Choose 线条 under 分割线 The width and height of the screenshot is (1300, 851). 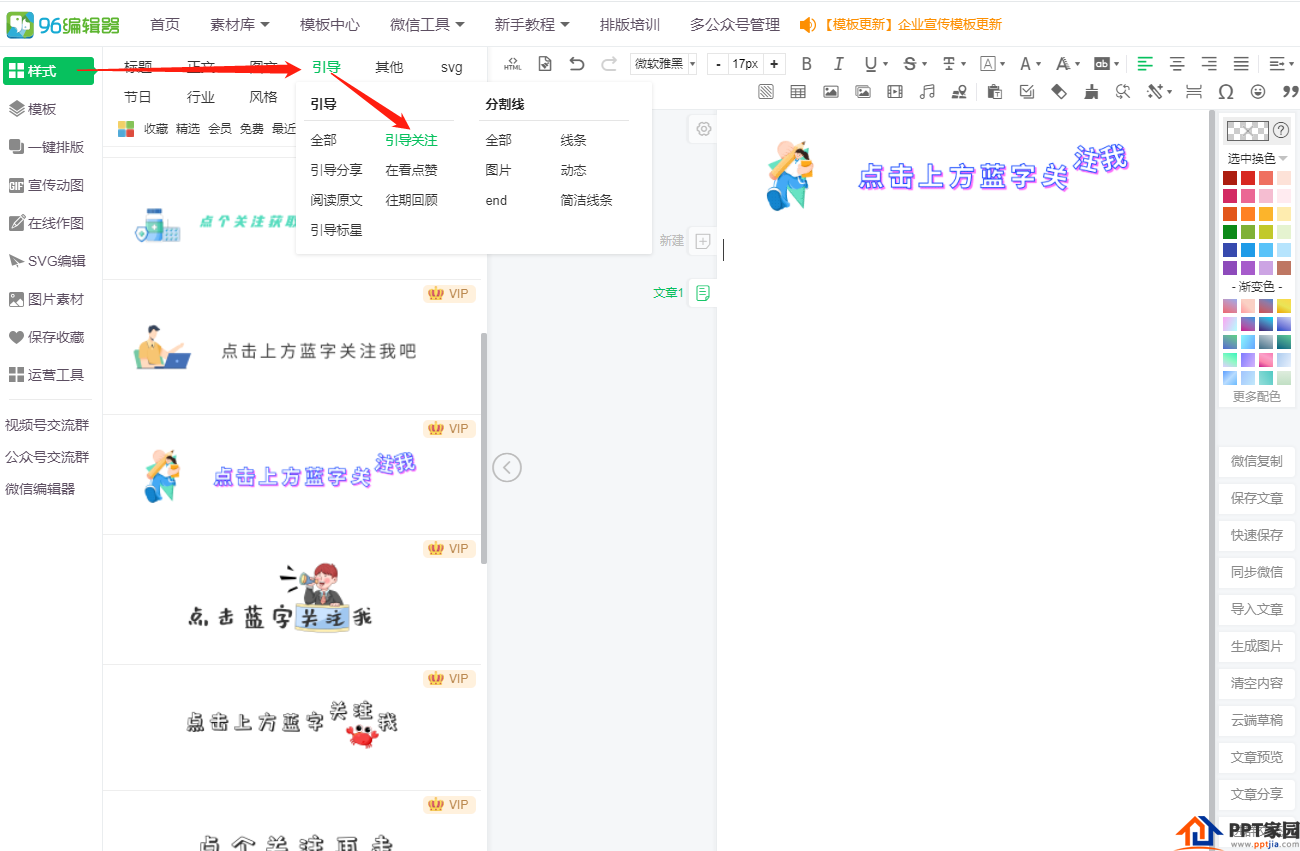573,140
